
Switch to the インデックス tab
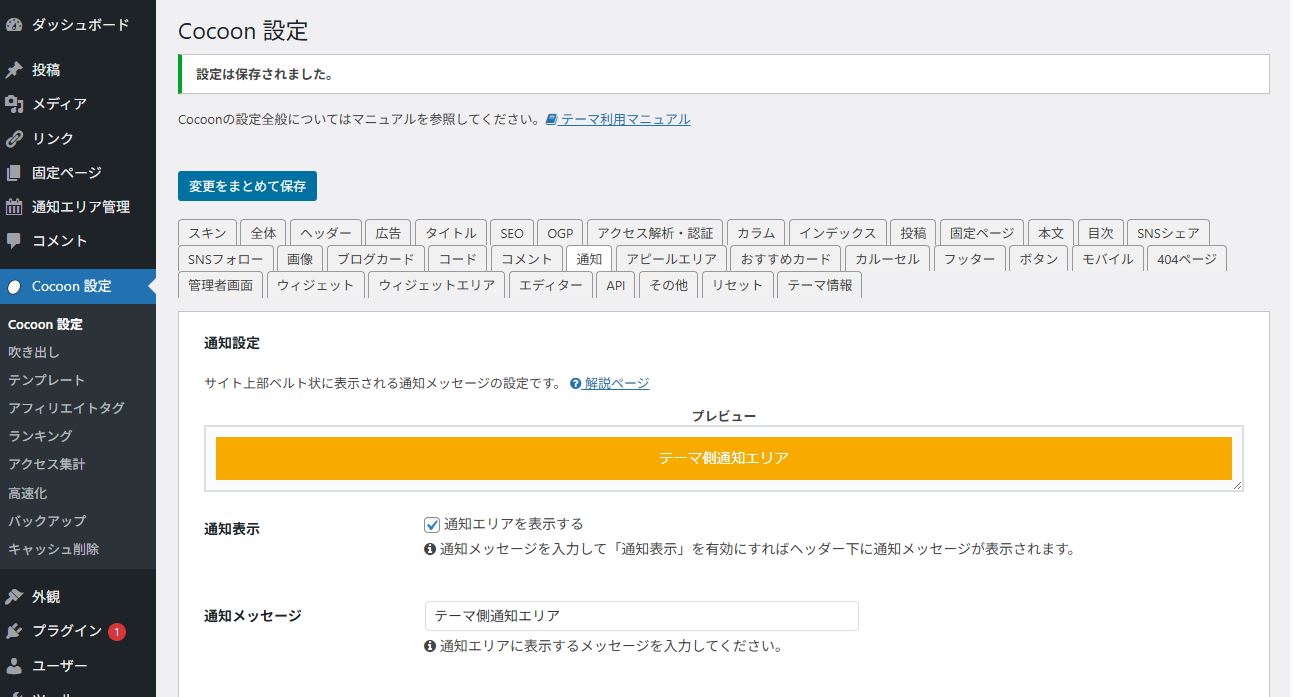click(x=837, y=233)
